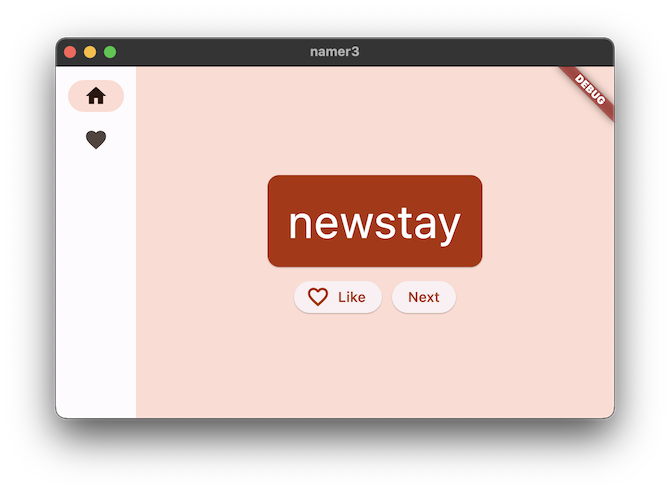Click the 'Like' text label

[x=352, y=297]
